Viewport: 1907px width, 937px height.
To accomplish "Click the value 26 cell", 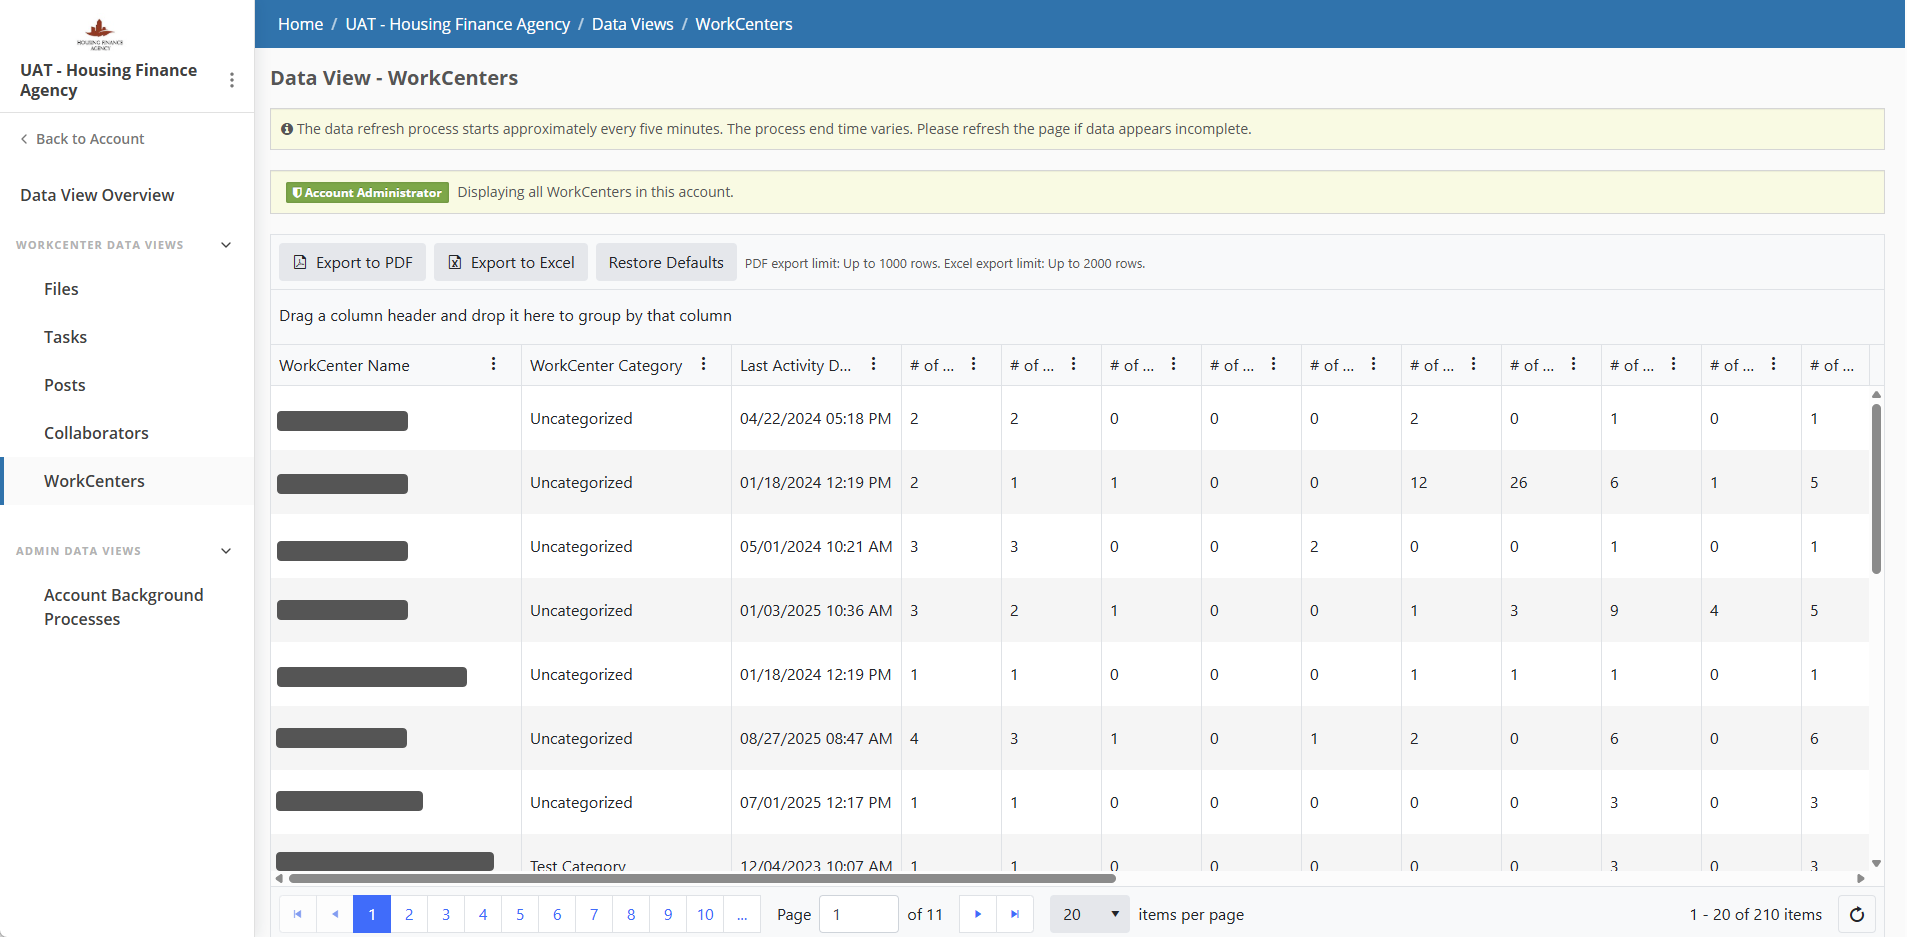I will tap(1551, 482).
